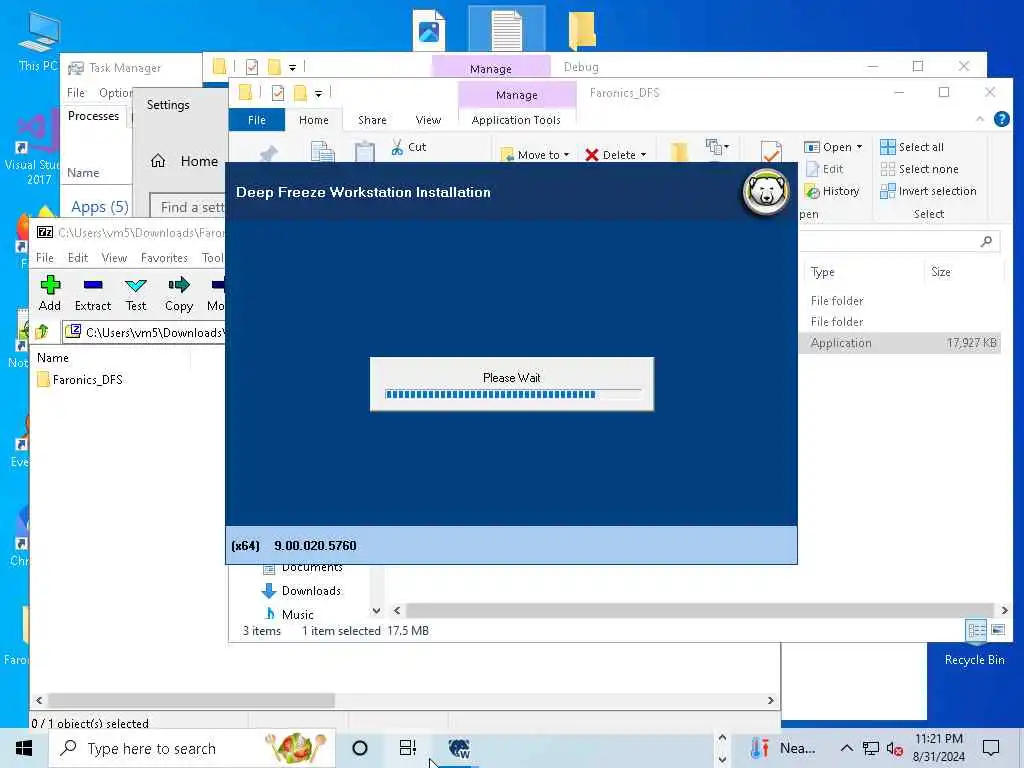The width and height of the screenshot is (1024, 768).
Task: Click the Explorer search magnifier icon
Action: [986, 242]
